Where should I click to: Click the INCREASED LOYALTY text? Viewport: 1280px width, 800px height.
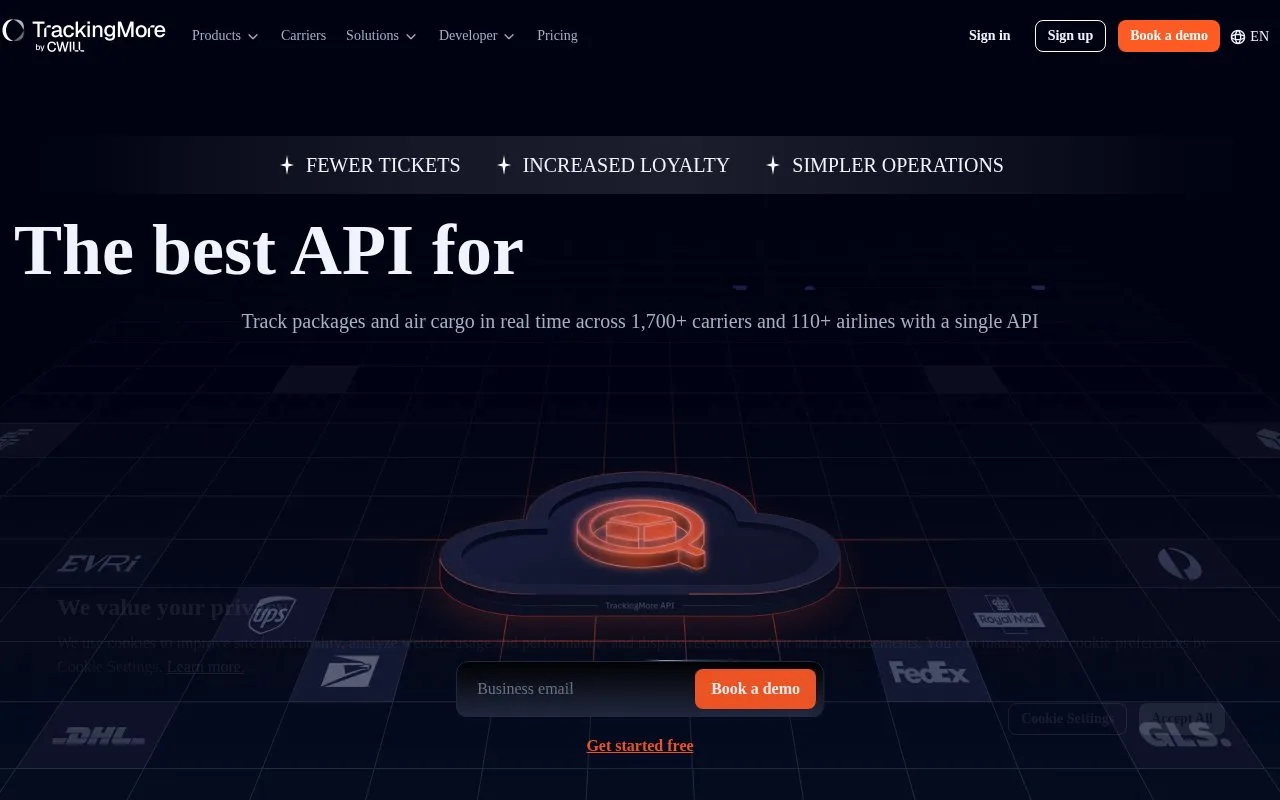(626, 166)
